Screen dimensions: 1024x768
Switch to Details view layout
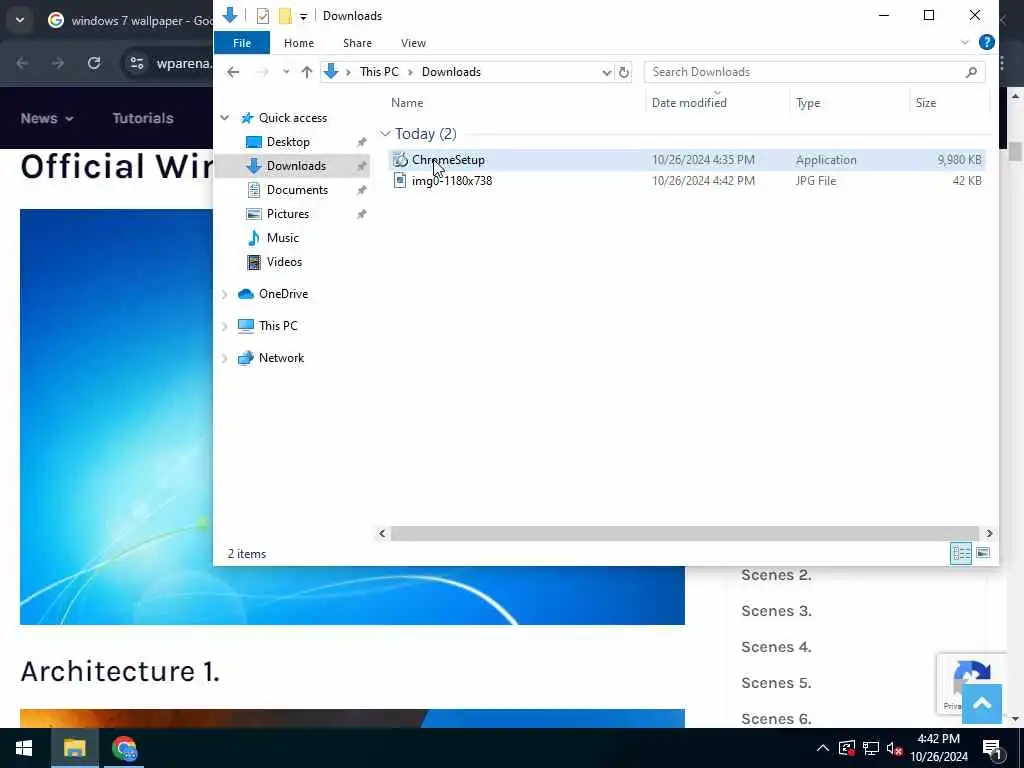(x=961, y=553)
